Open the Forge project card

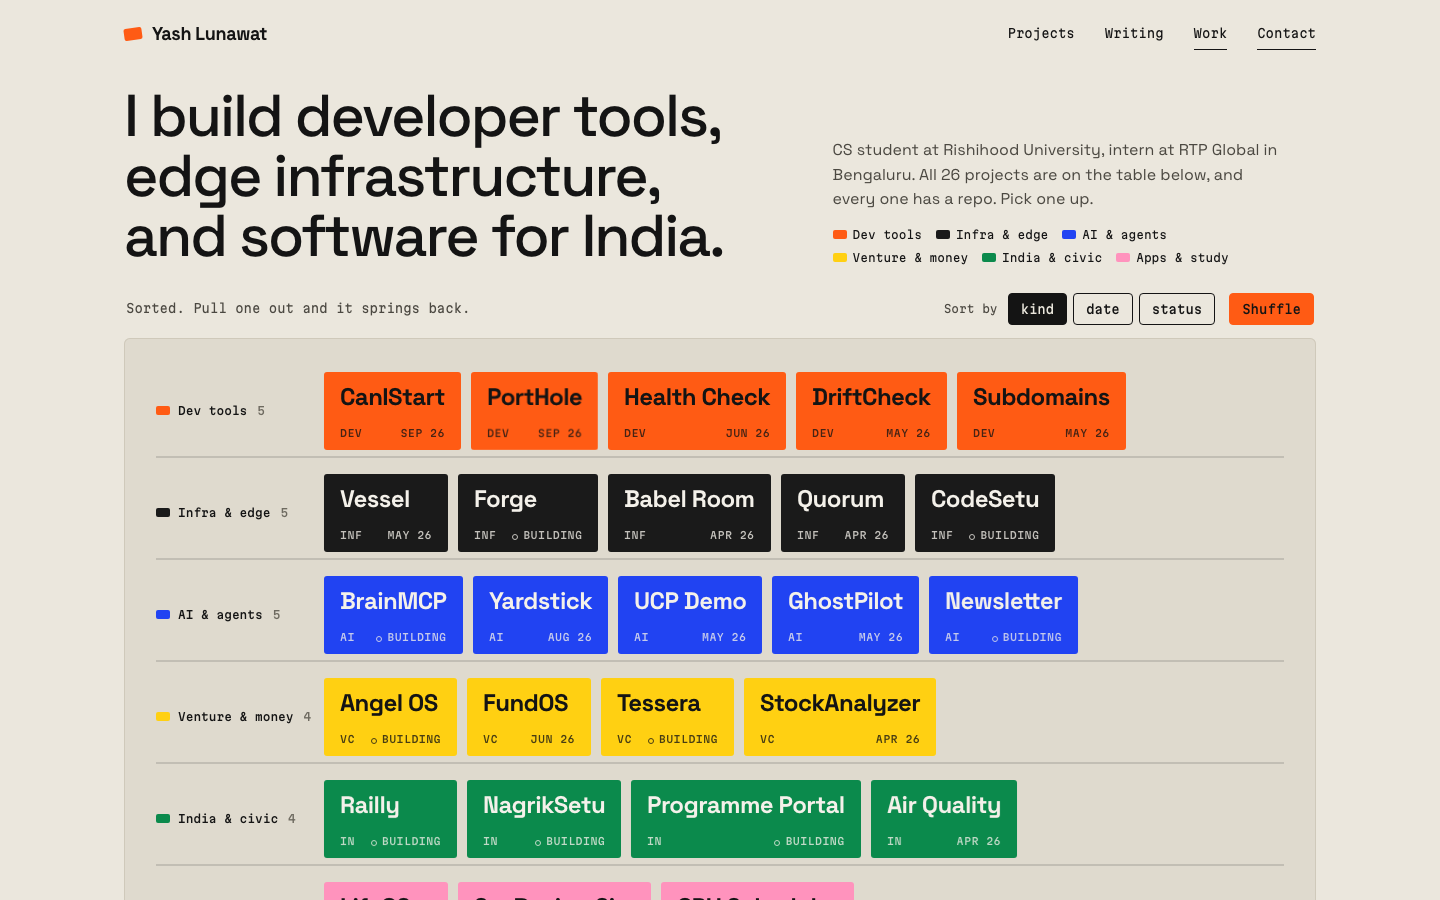point(528,513)
